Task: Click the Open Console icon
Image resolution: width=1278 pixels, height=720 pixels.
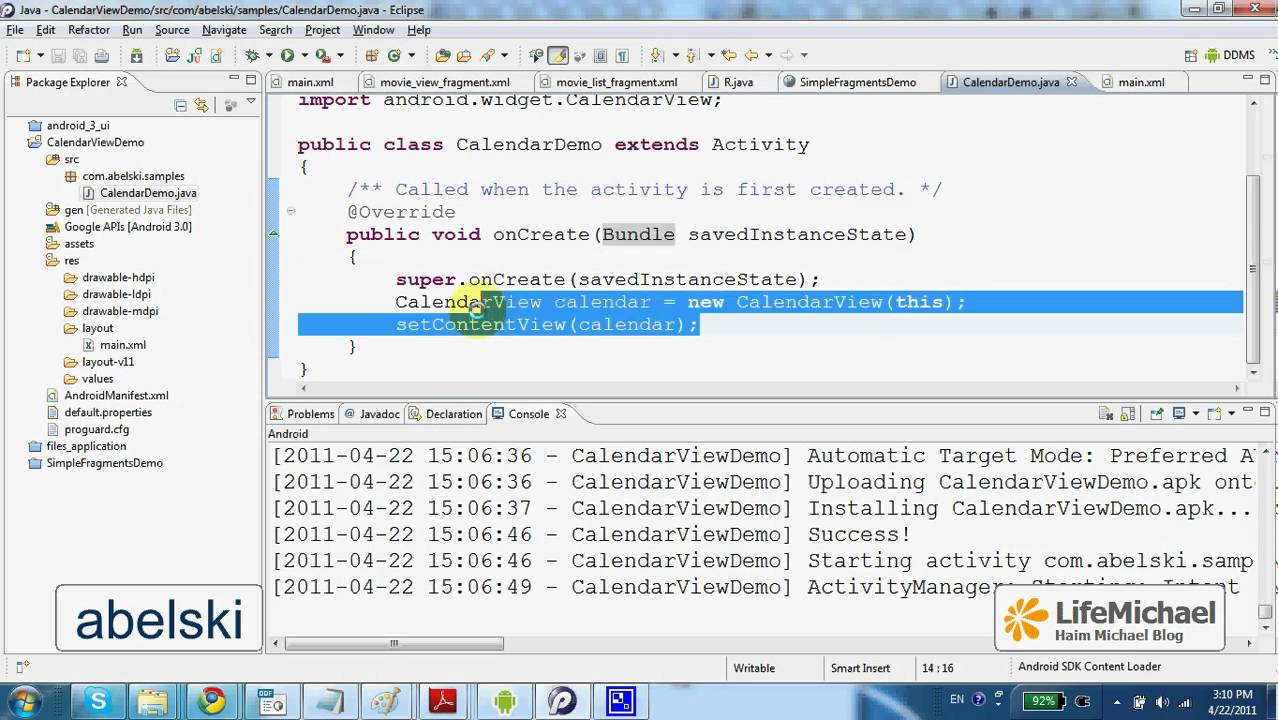Action: coord(1214,413)
